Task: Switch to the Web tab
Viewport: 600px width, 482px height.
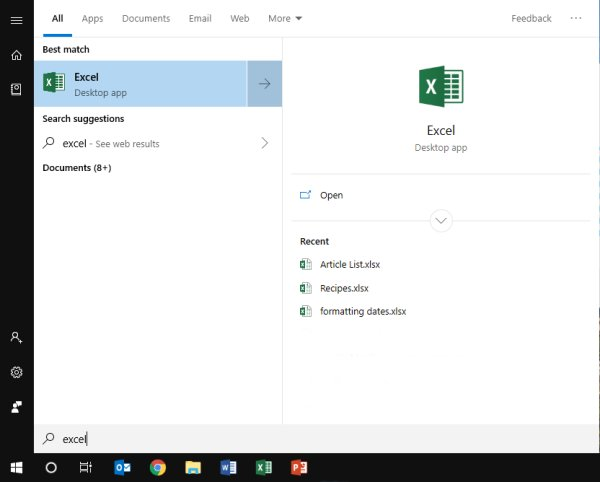Action: pos(240,18)
